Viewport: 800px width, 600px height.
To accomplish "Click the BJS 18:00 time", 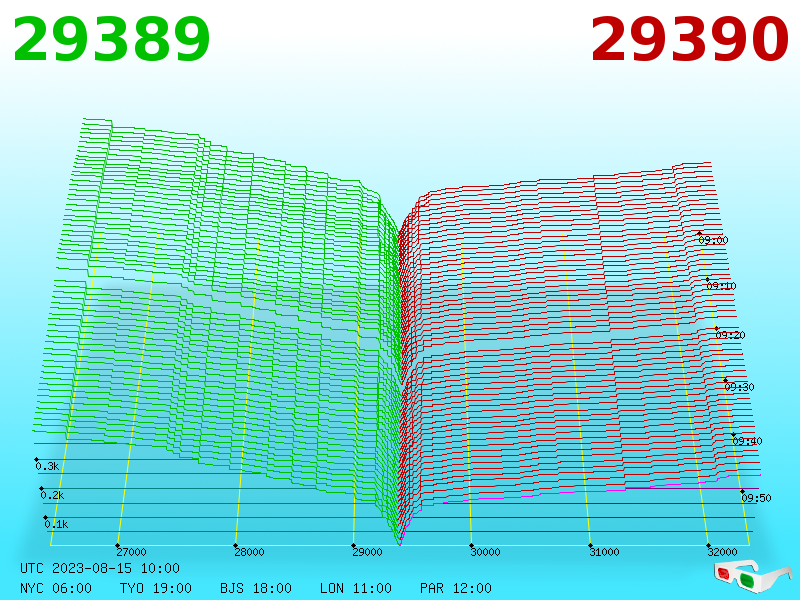I will pyautogui.click(x=256, y=588).
